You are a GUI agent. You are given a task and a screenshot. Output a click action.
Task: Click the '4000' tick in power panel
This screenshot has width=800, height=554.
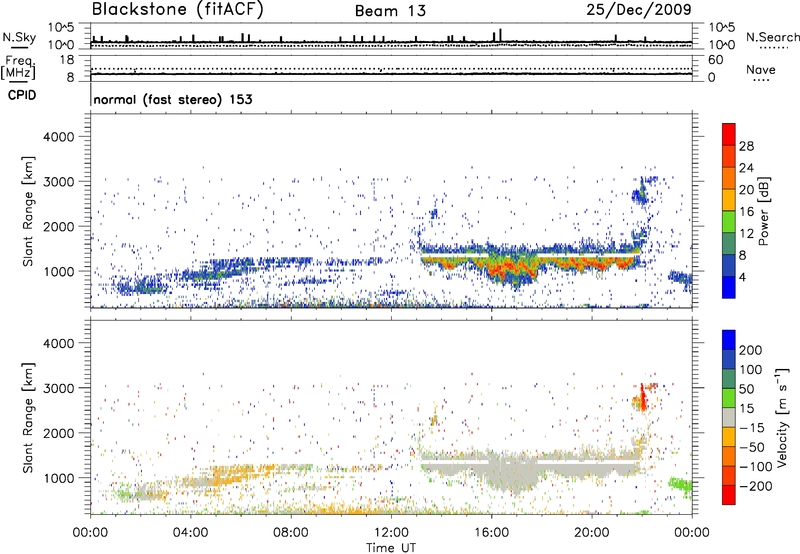pyautogui.click(x=58, y=137)
